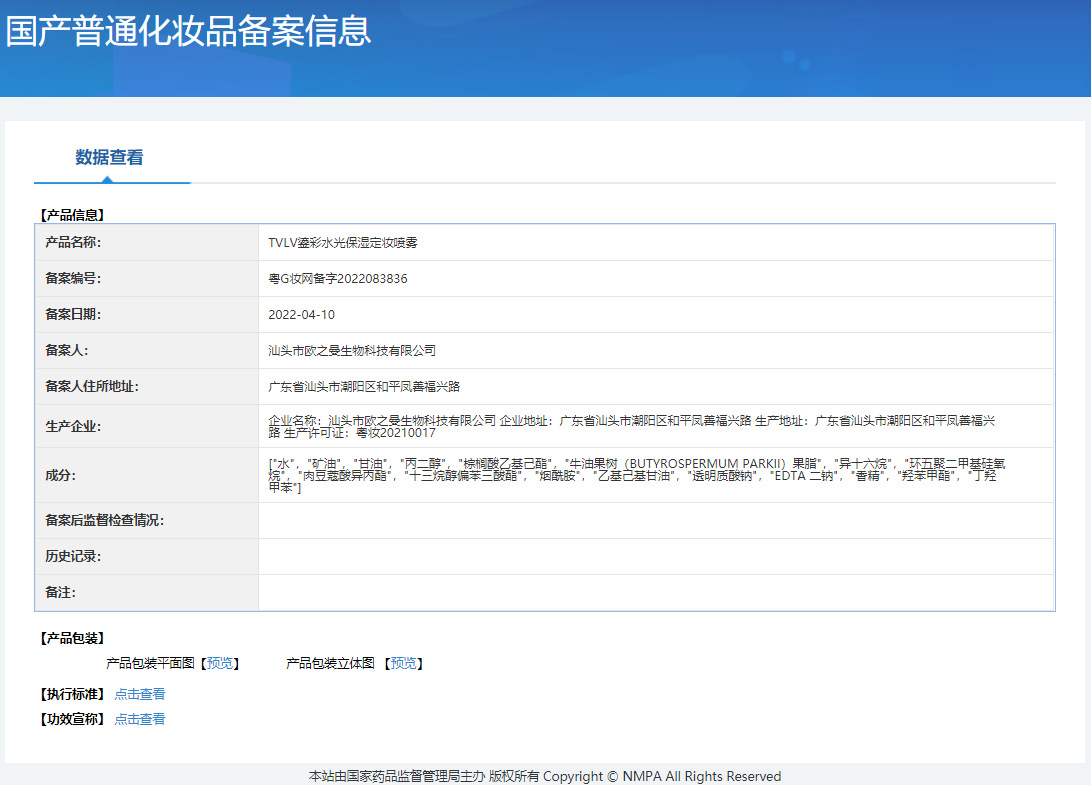1091x785 pixels.
Task: Select the 数据查看 tab
Action: (x=109, y=157)
